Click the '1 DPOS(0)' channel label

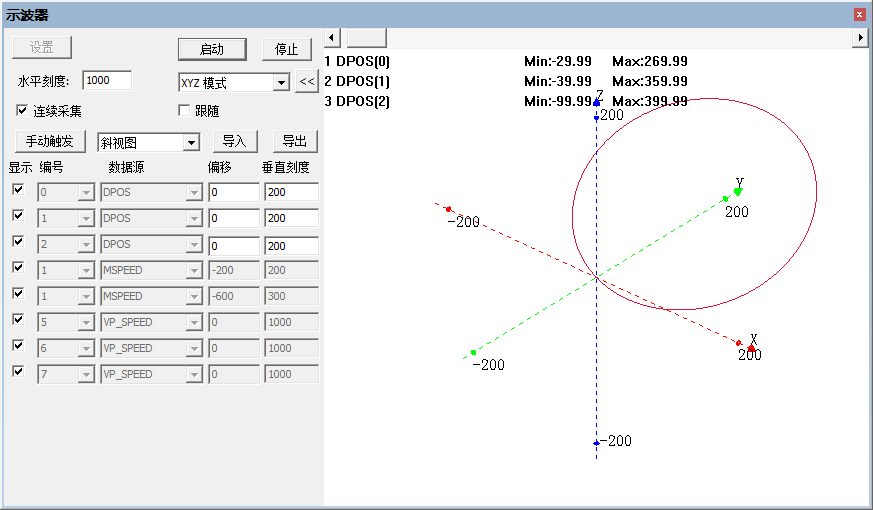[x=357, y=61]
